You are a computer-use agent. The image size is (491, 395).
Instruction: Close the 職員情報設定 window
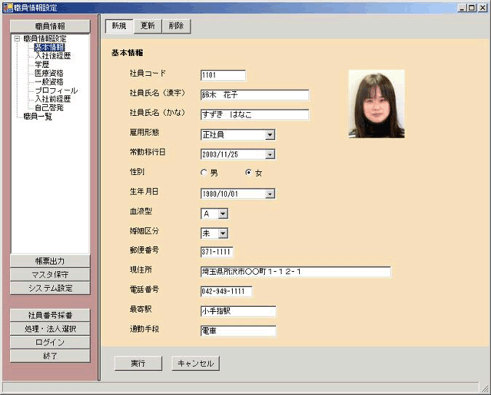[x=483, y=8]
